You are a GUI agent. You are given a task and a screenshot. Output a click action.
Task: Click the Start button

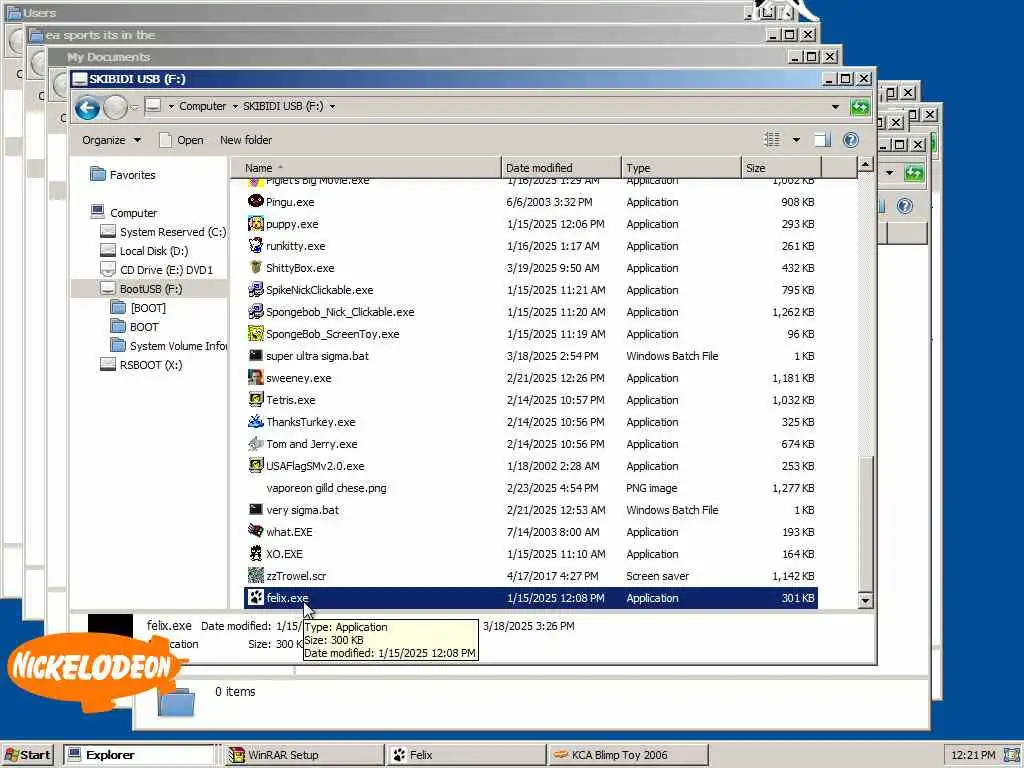(x=28, y=755)
